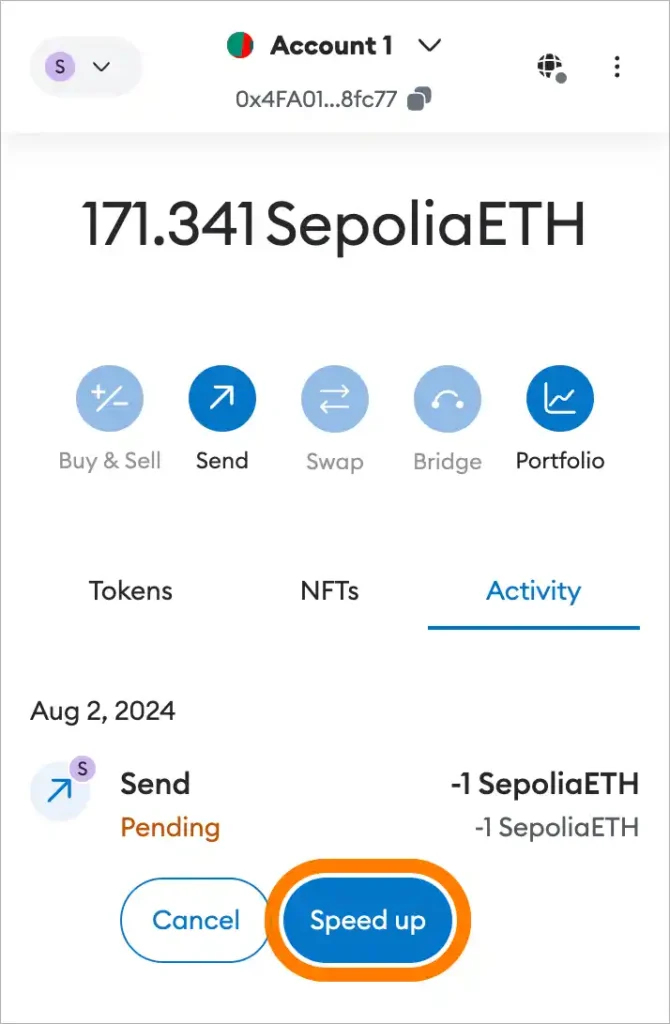Switch to the NFTs tab

[330, 591]
